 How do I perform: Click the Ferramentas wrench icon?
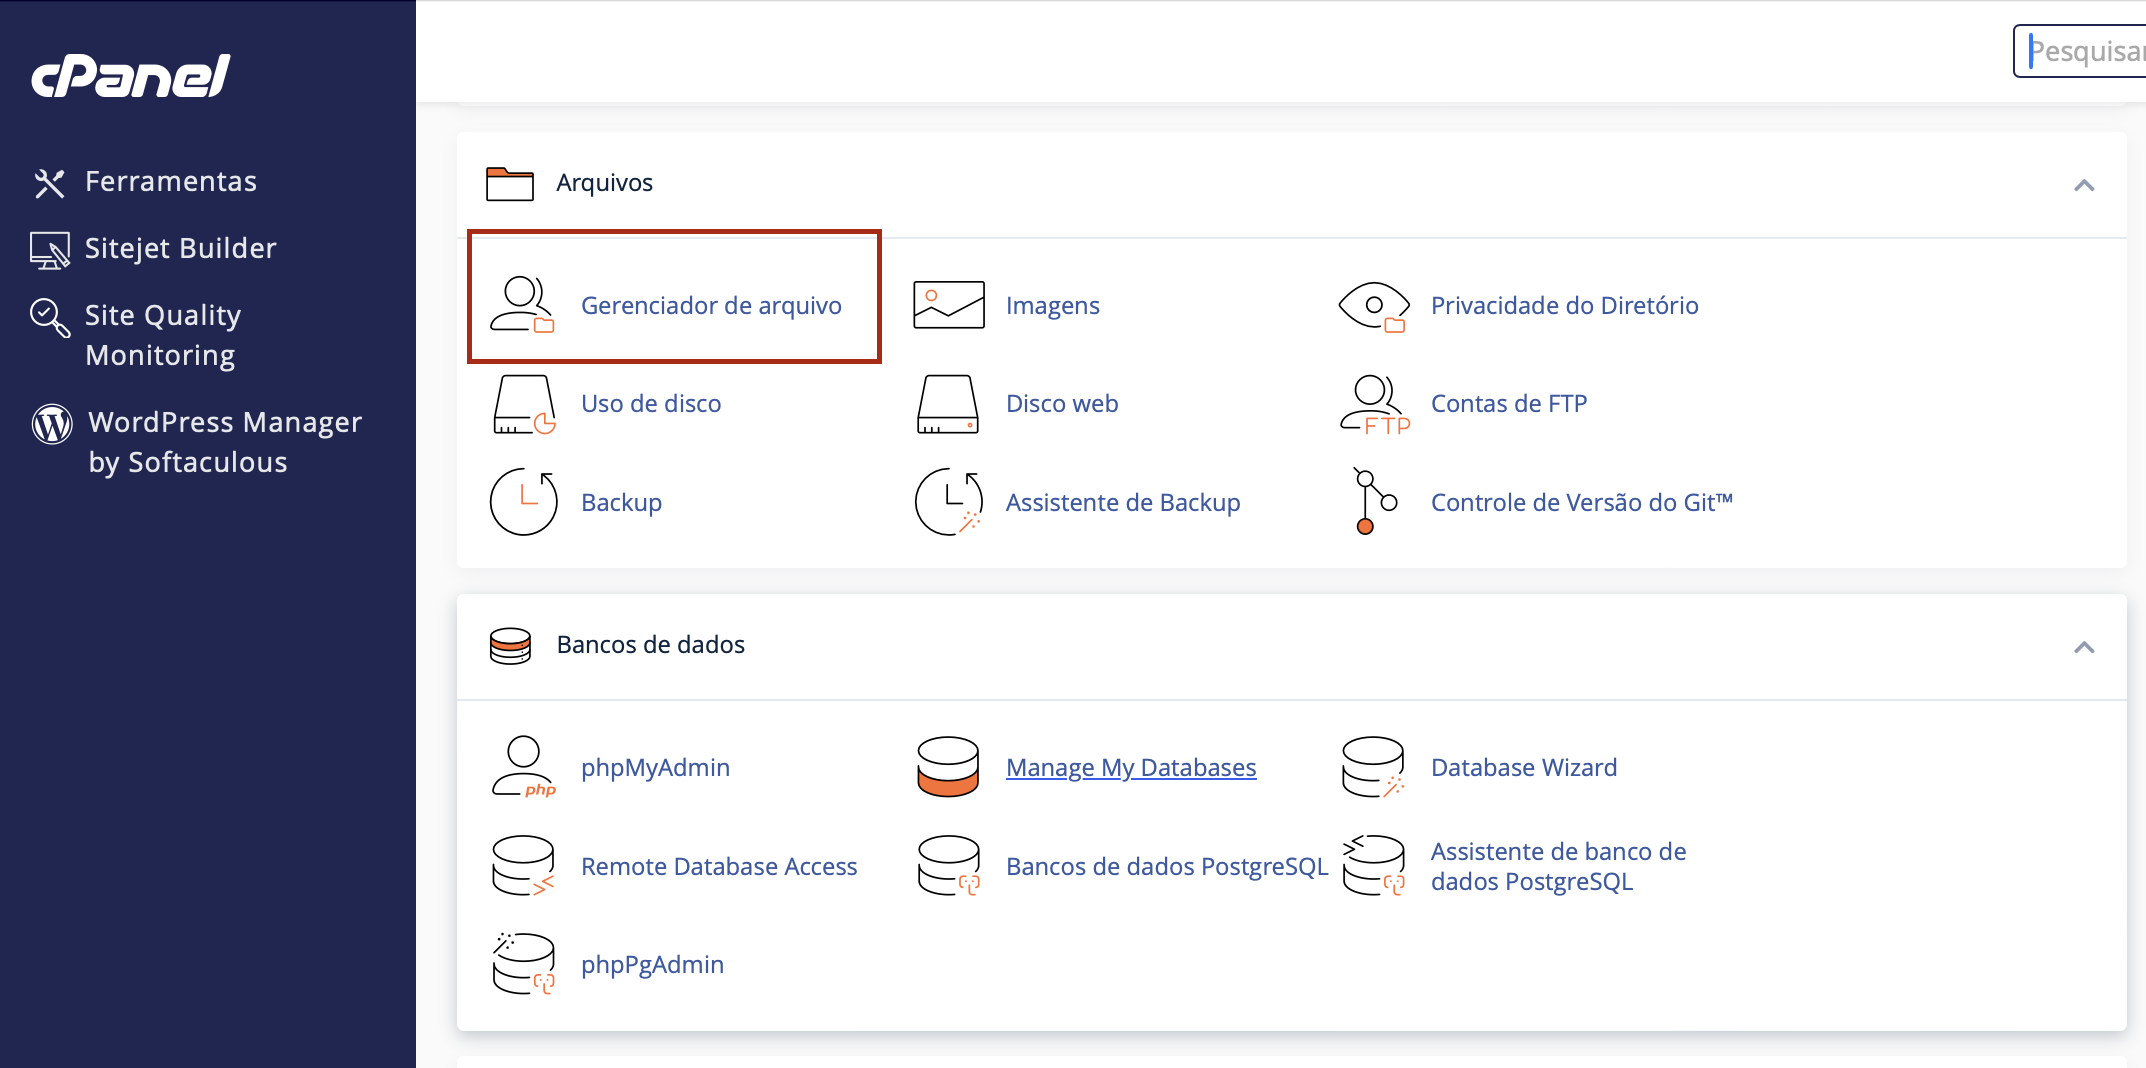(x=49, y=183)
